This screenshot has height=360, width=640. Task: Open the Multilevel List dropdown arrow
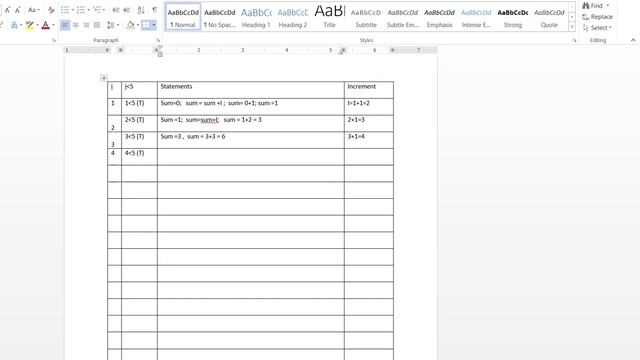click(104, 10)
